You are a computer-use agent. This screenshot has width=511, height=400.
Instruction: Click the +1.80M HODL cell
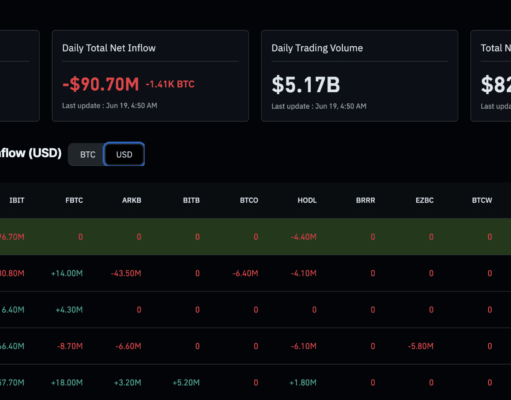click(303, 382)
